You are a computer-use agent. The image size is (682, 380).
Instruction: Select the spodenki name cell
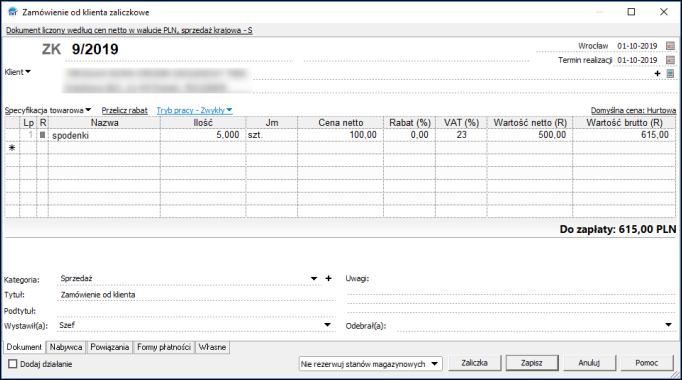tap(104, 135)
